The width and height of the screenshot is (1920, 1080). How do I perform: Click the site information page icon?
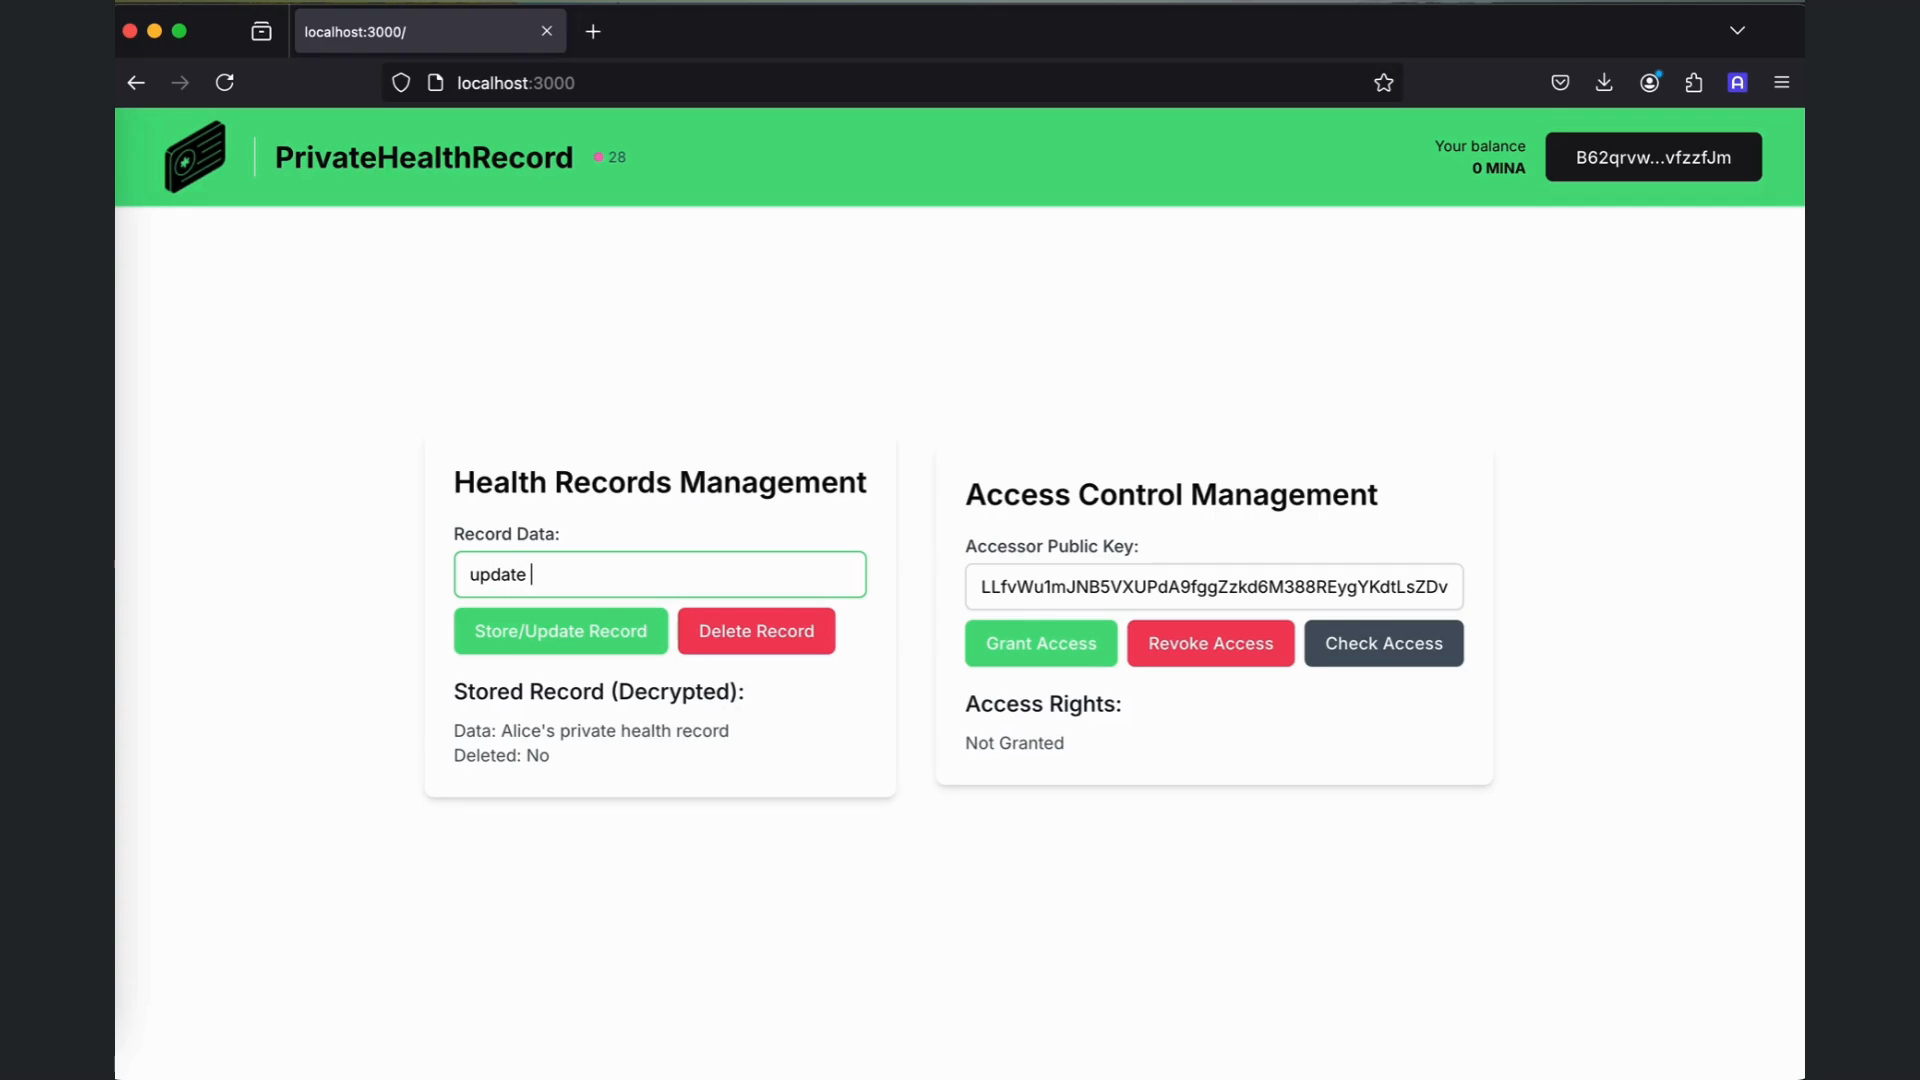[x=435, y=83]
